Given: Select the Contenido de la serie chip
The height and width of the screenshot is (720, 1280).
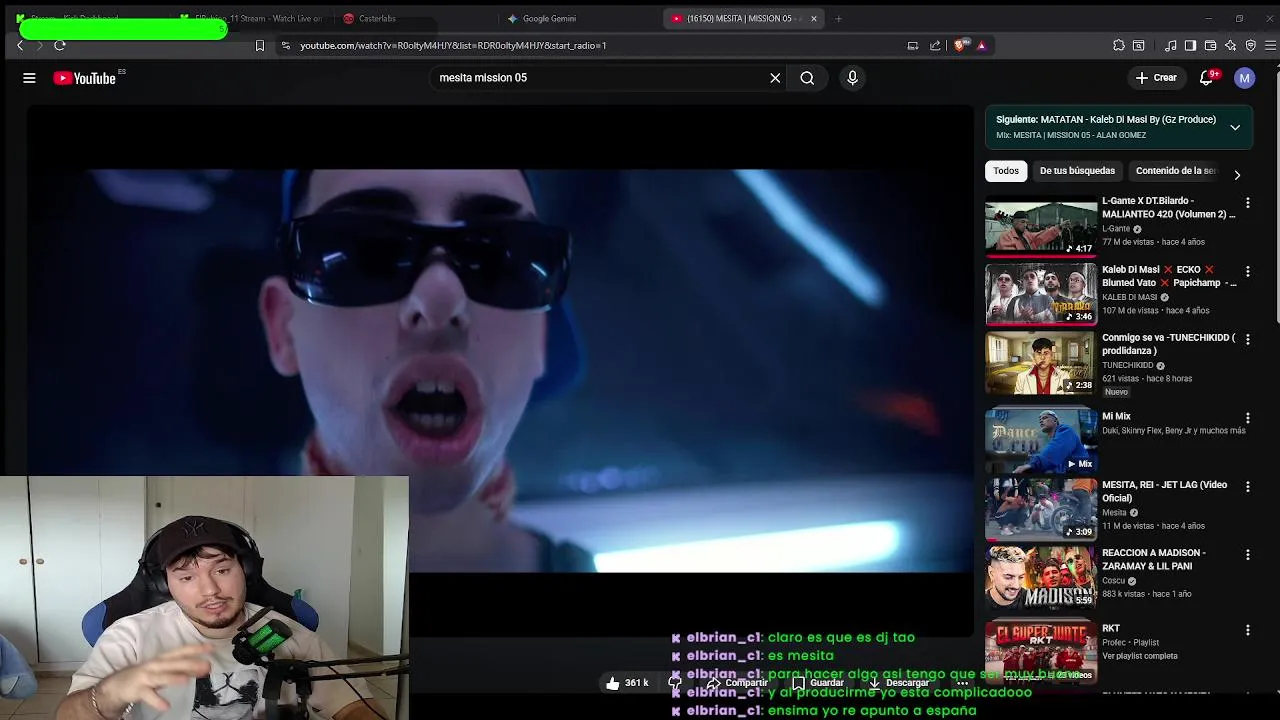Looking at the screenshot, I should (1175, 171).
